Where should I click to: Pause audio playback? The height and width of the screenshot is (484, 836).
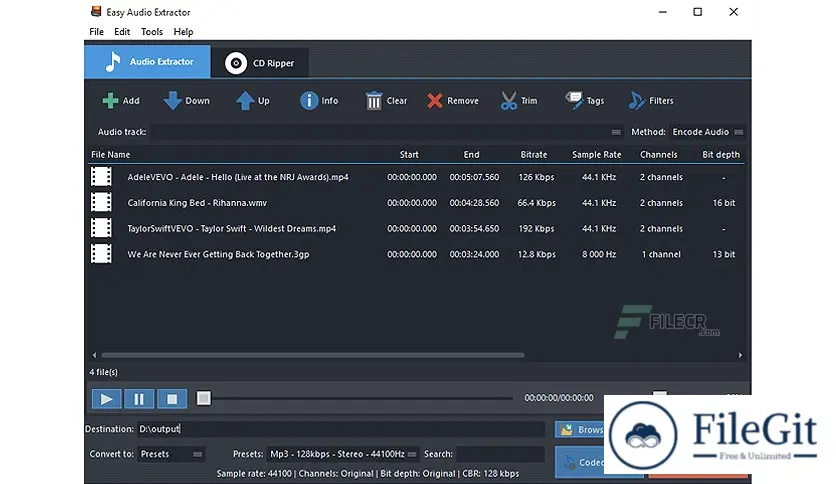139,398
